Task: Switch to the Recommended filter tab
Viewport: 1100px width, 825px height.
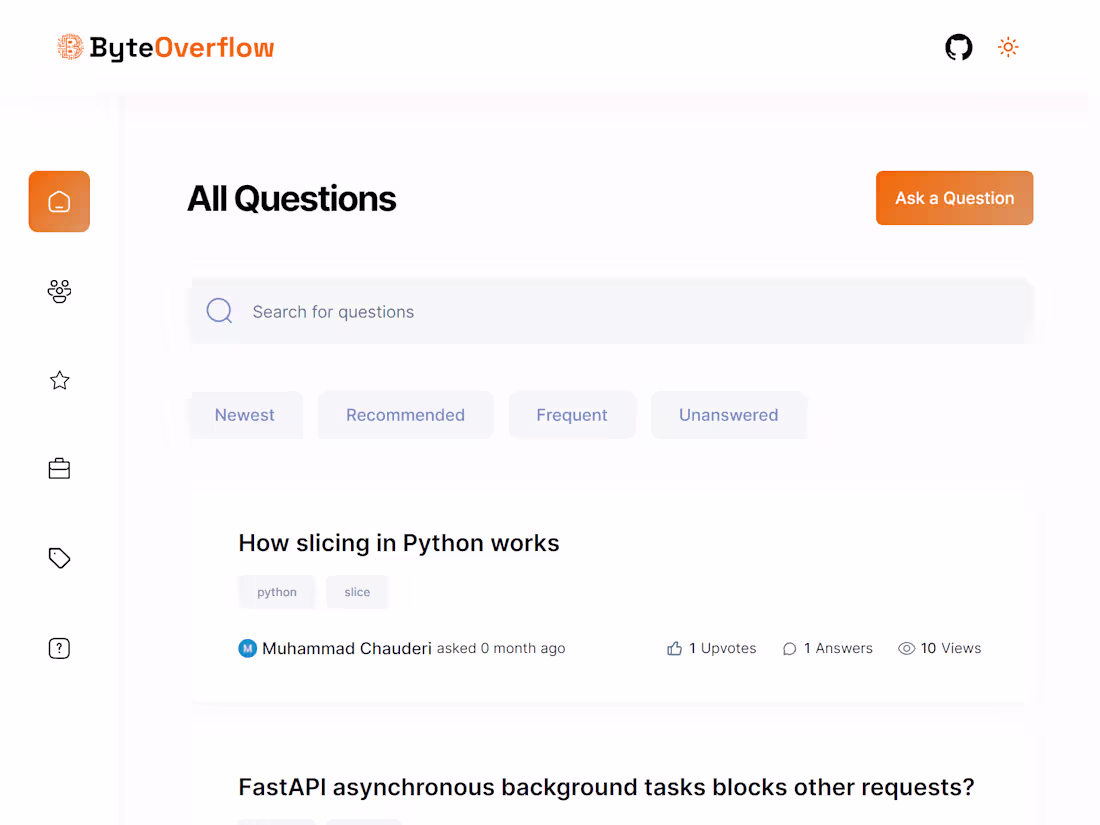Action: [405, 414]
